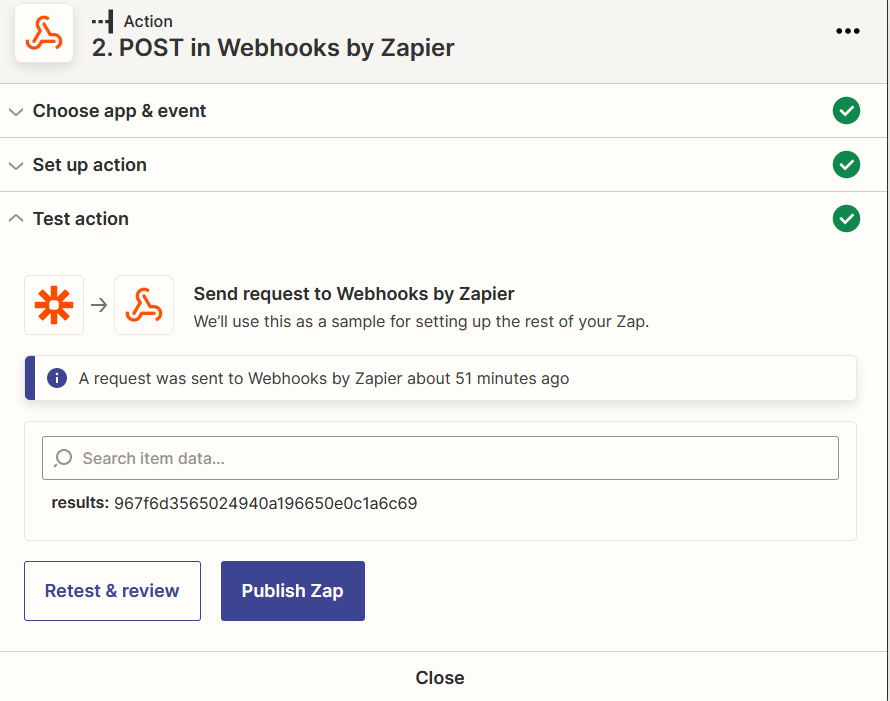The width and height of the screenshot is (890, 701).
Task: Select the results value 967f6d35… row
Action: pyautogui.click(x=265, y=503)
